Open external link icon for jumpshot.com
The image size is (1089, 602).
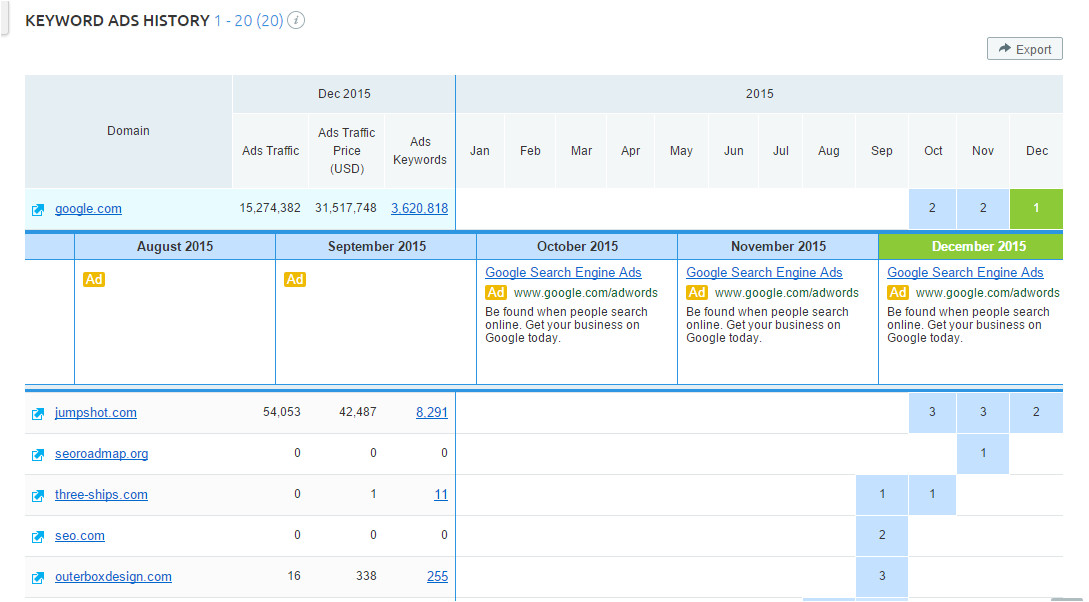click(x=38, y=414)
